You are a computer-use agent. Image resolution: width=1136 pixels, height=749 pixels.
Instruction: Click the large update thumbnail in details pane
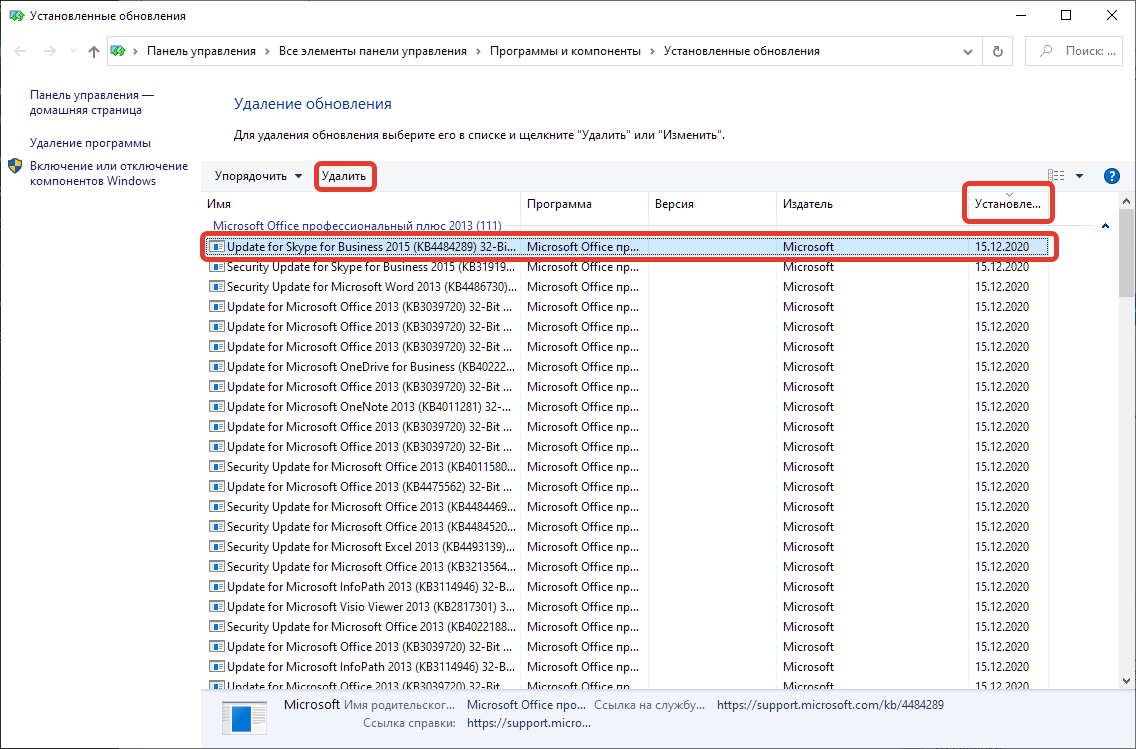click(x=244, y=719)
